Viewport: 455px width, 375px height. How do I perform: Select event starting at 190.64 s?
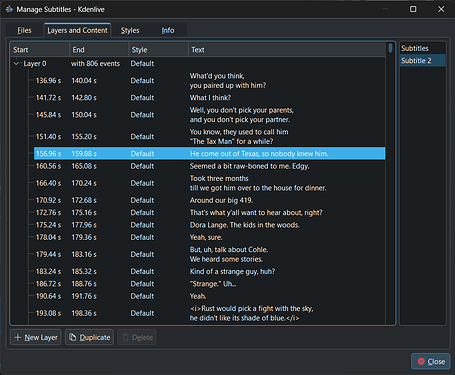point(210,296)
